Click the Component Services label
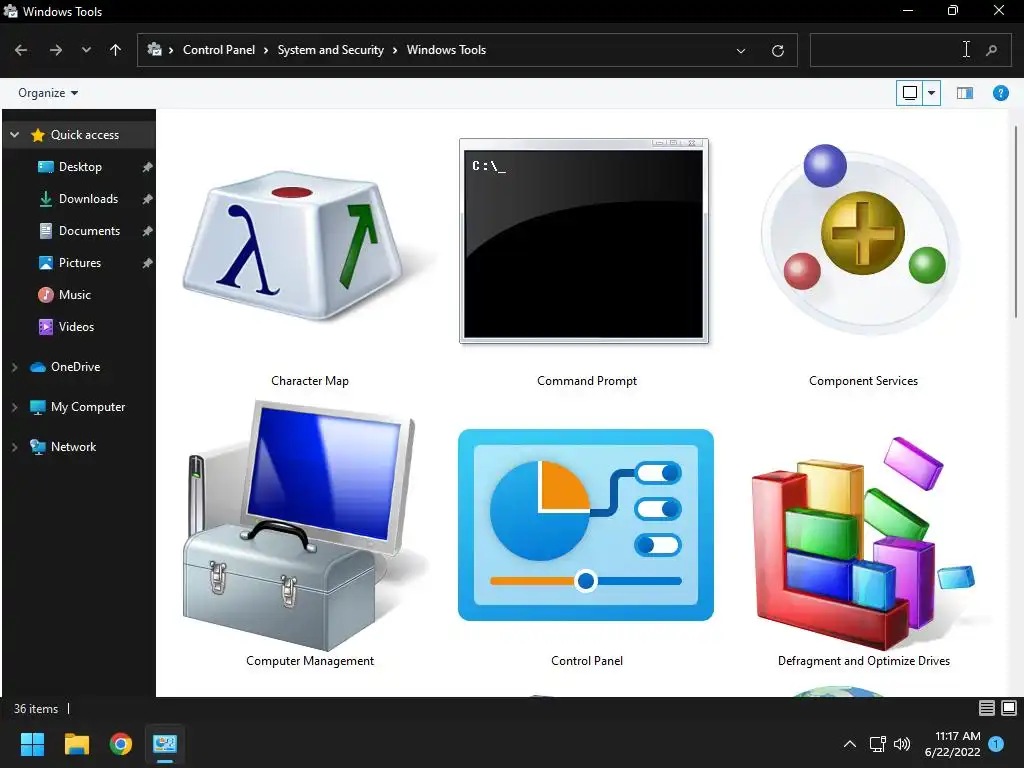The height and width of the screenshot is (768, 1024). [x=863, y=381]
